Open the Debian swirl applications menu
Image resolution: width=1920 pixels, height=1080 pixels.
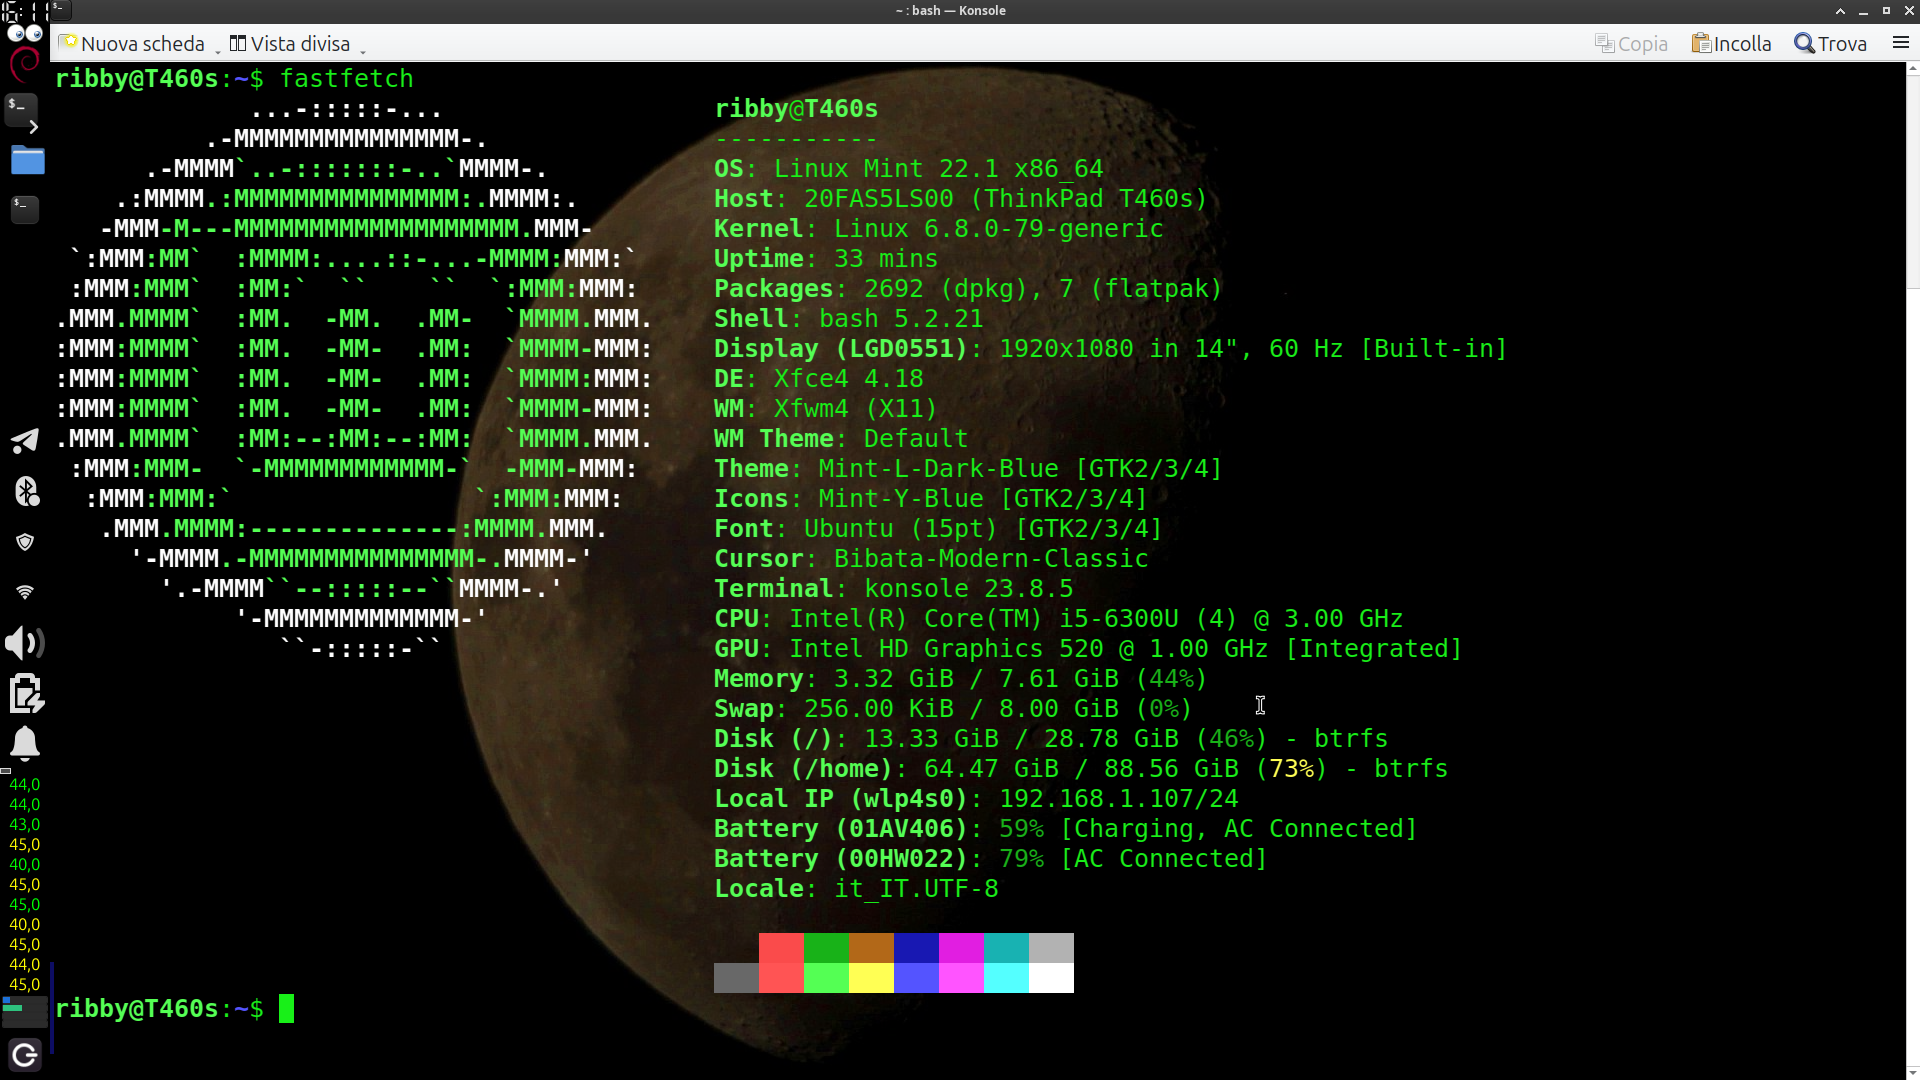pos(24,64)
